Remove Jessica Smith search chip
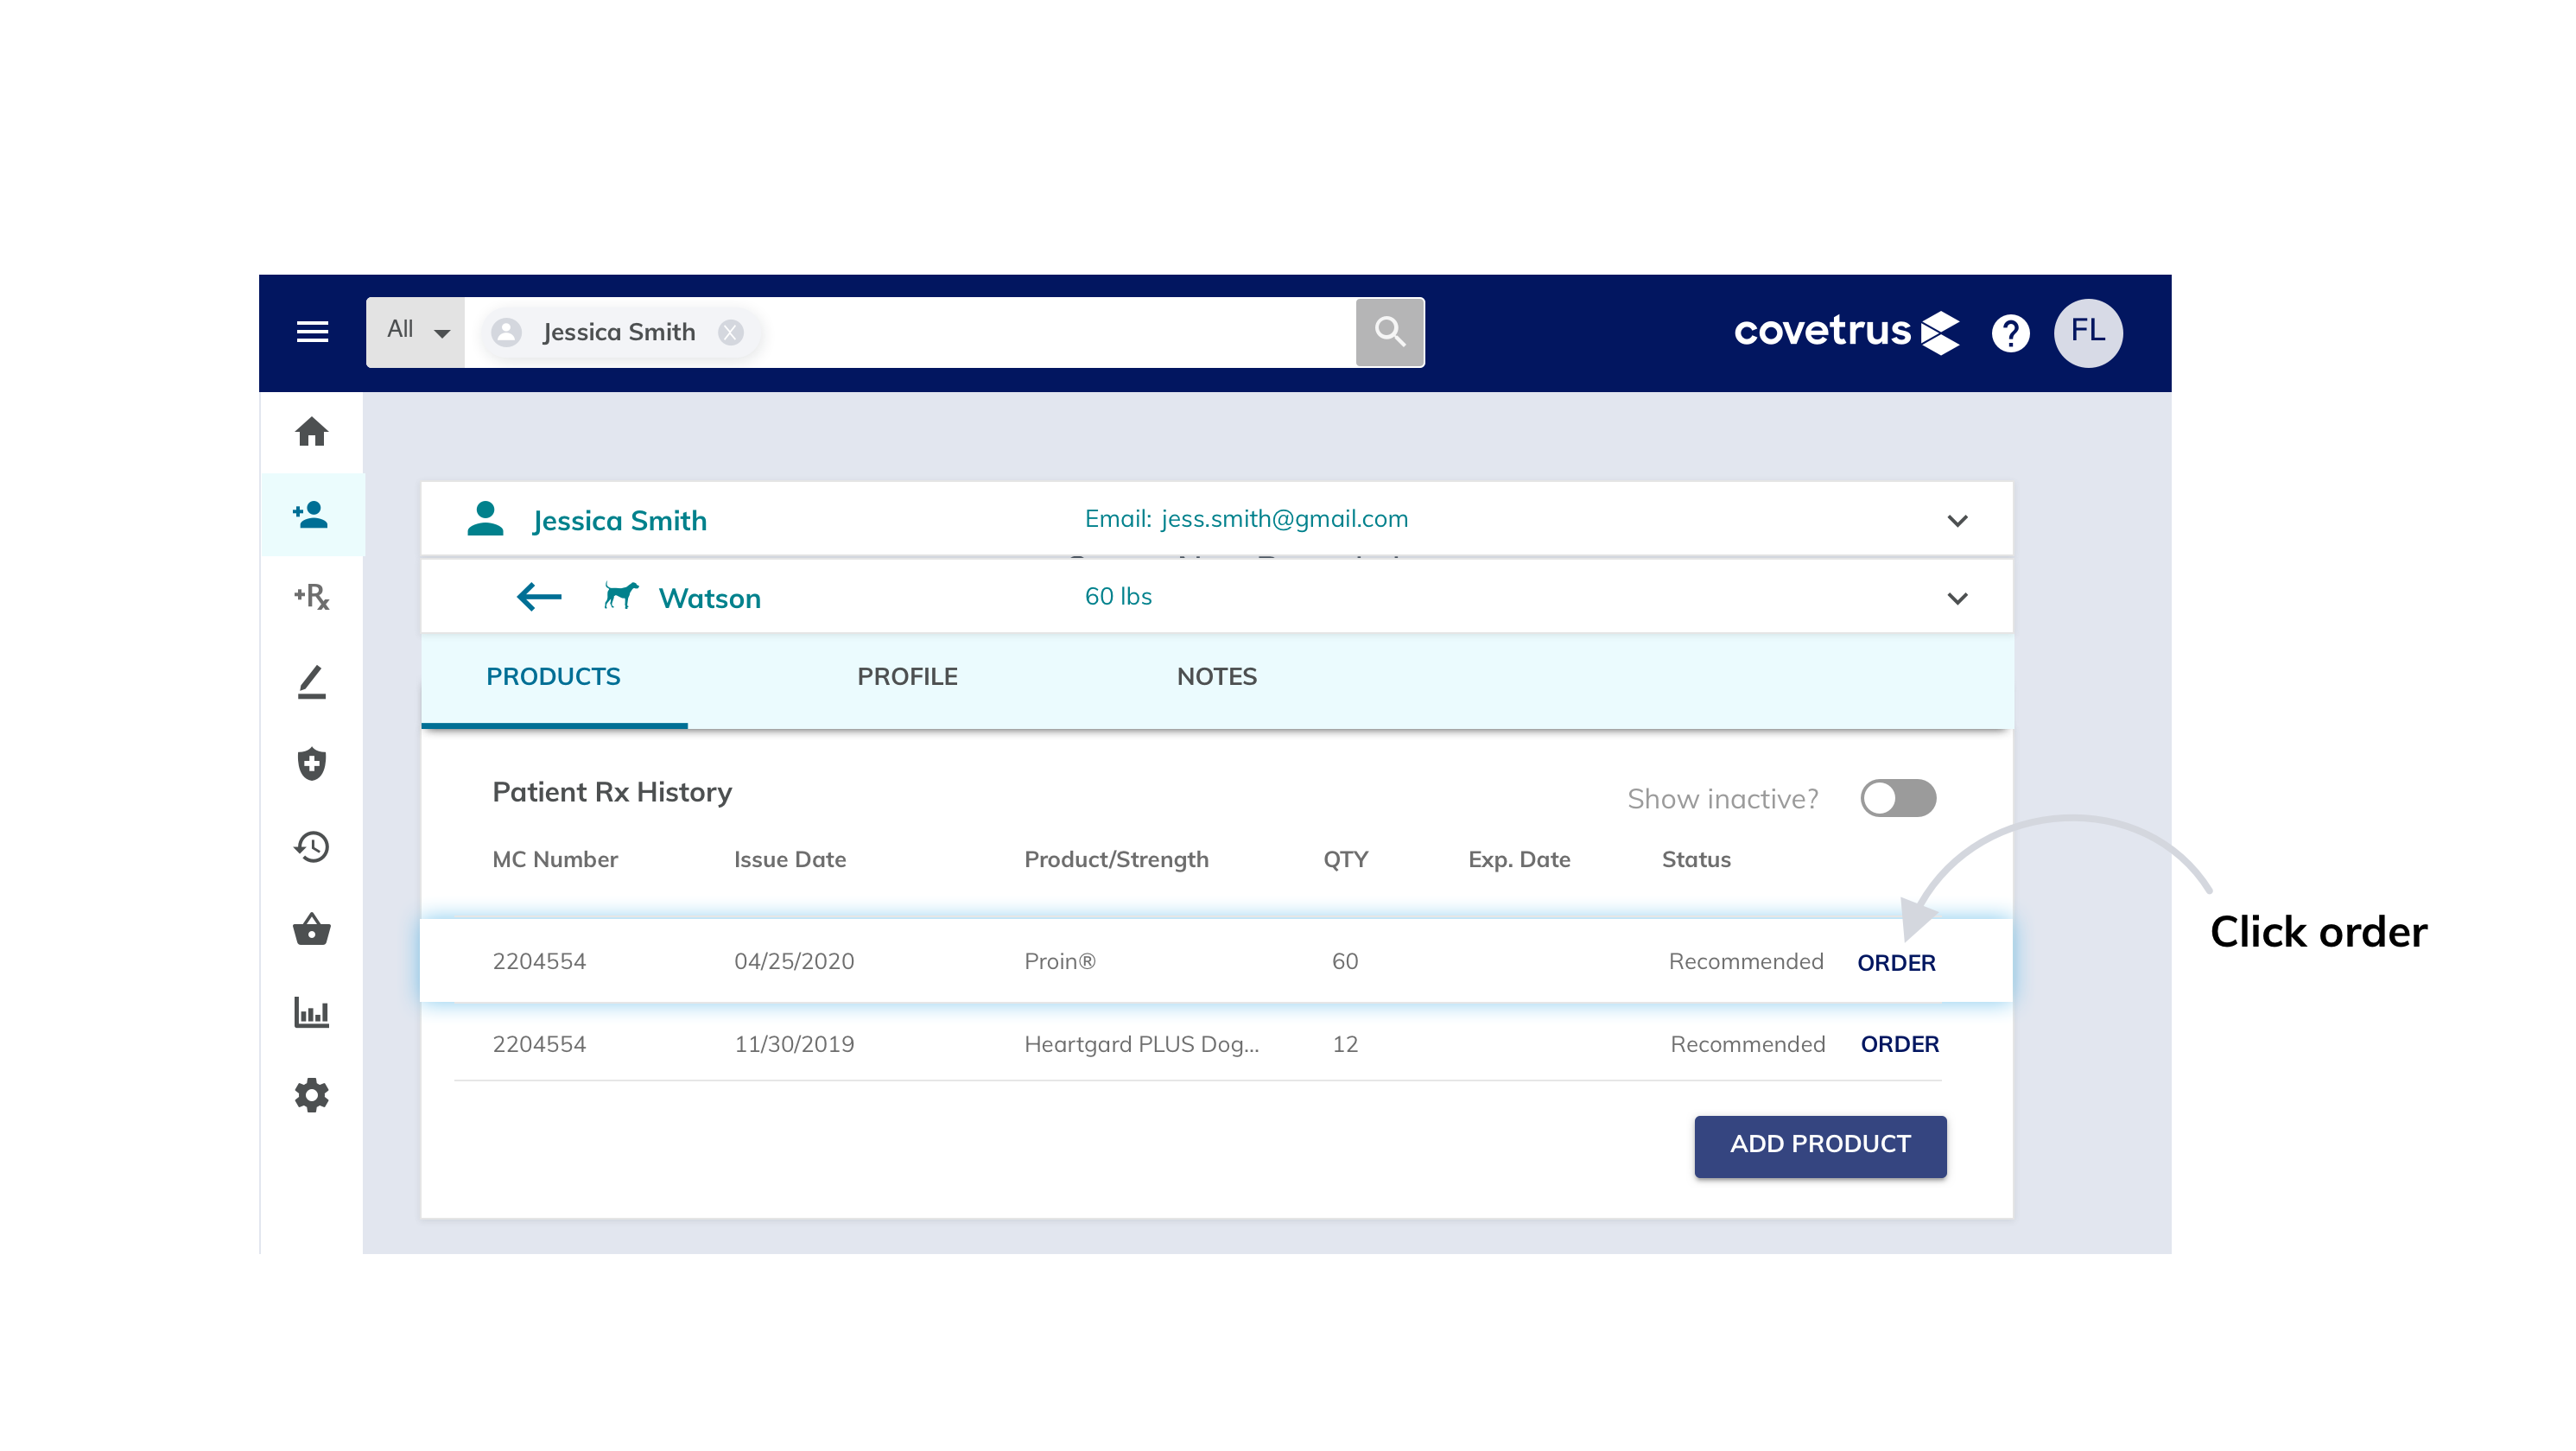This screenshot has height=1451, width=2576. tap(731, 332)
